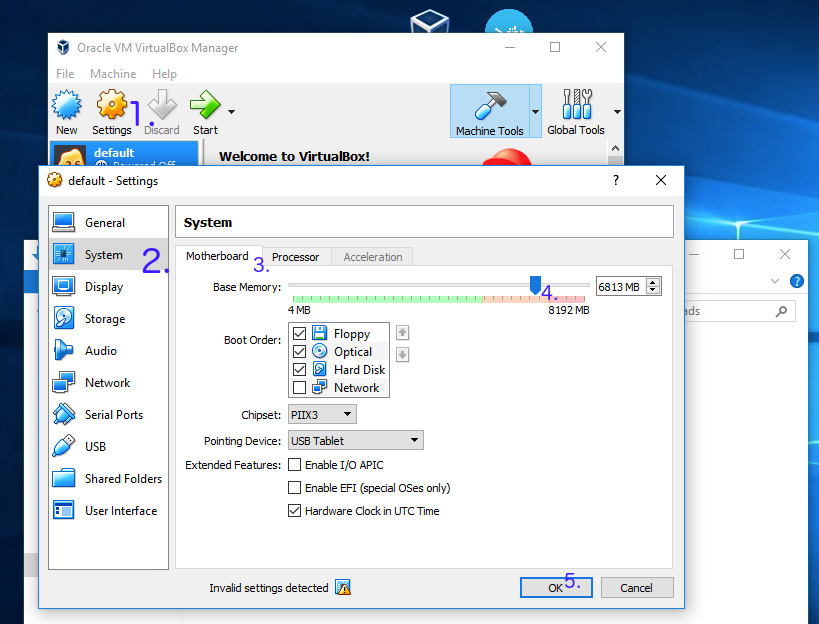The height and width of the screenshot is (624, 819).
Task: Toggle Hardware Clock in UTC Time
Action: point(295,511)
